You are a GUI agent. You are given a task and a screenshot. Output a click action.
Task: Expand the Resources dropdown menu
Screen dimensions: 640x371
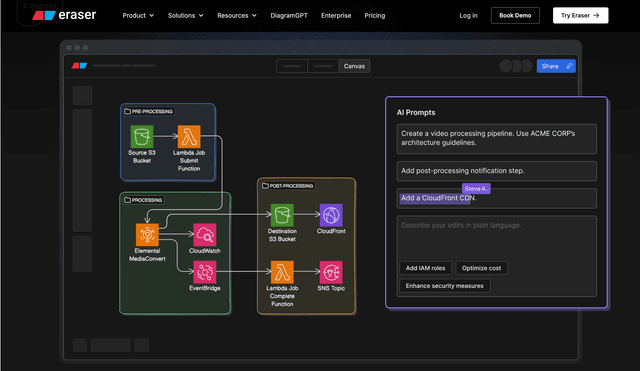[237, 16]
